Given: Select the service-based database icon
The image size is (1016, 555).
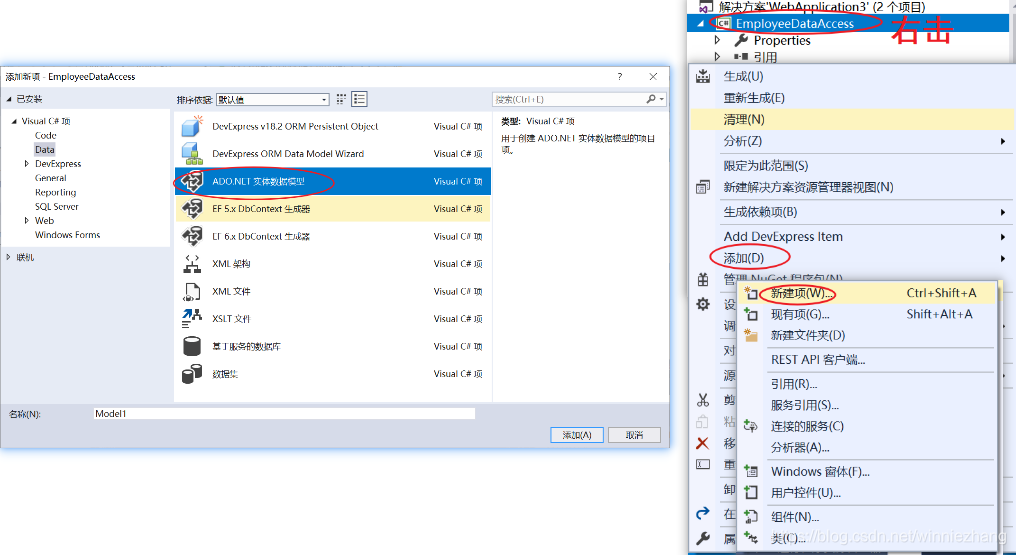Looking at the screenshot, I should 192,346.
